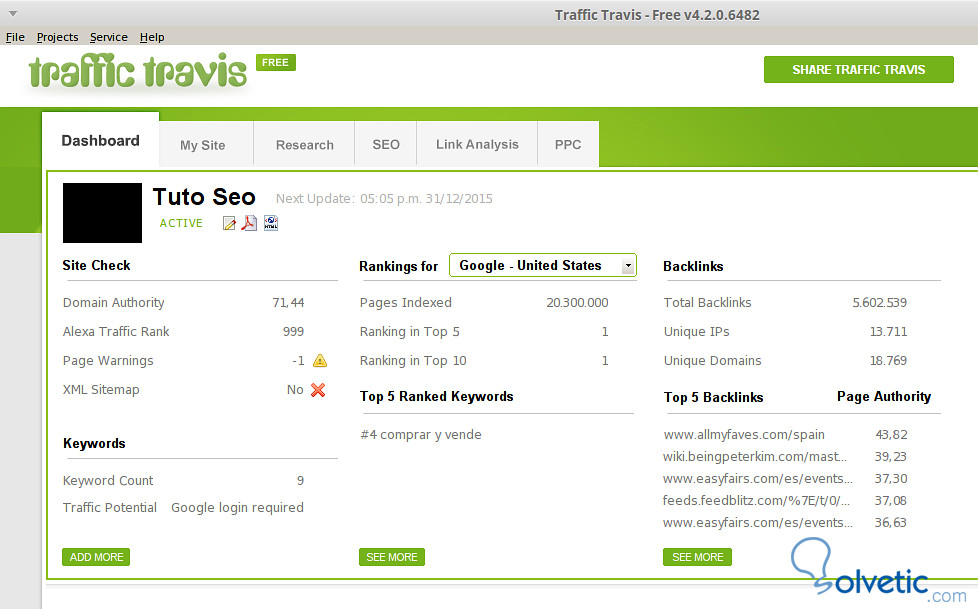Click the Pages Indexed value 20.300.000

click(x=577, y=303)
